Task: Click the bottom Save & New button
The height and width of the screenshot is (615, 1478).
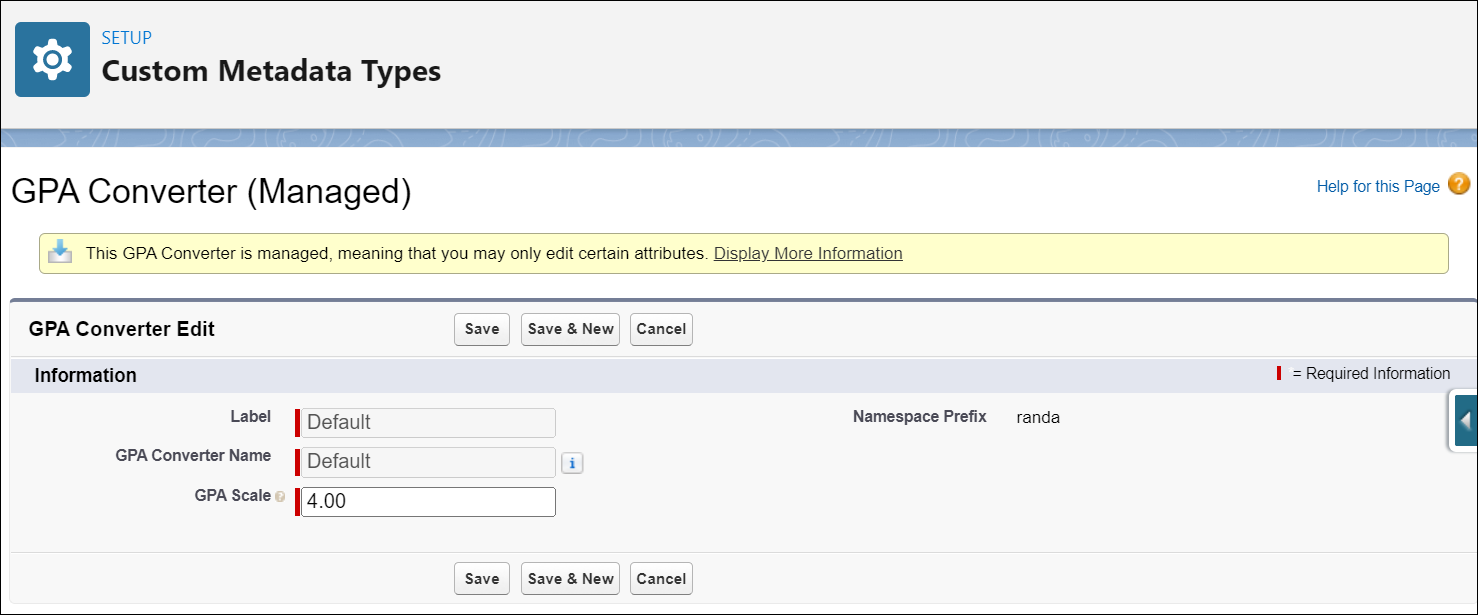Action: (x=571, y=579)
